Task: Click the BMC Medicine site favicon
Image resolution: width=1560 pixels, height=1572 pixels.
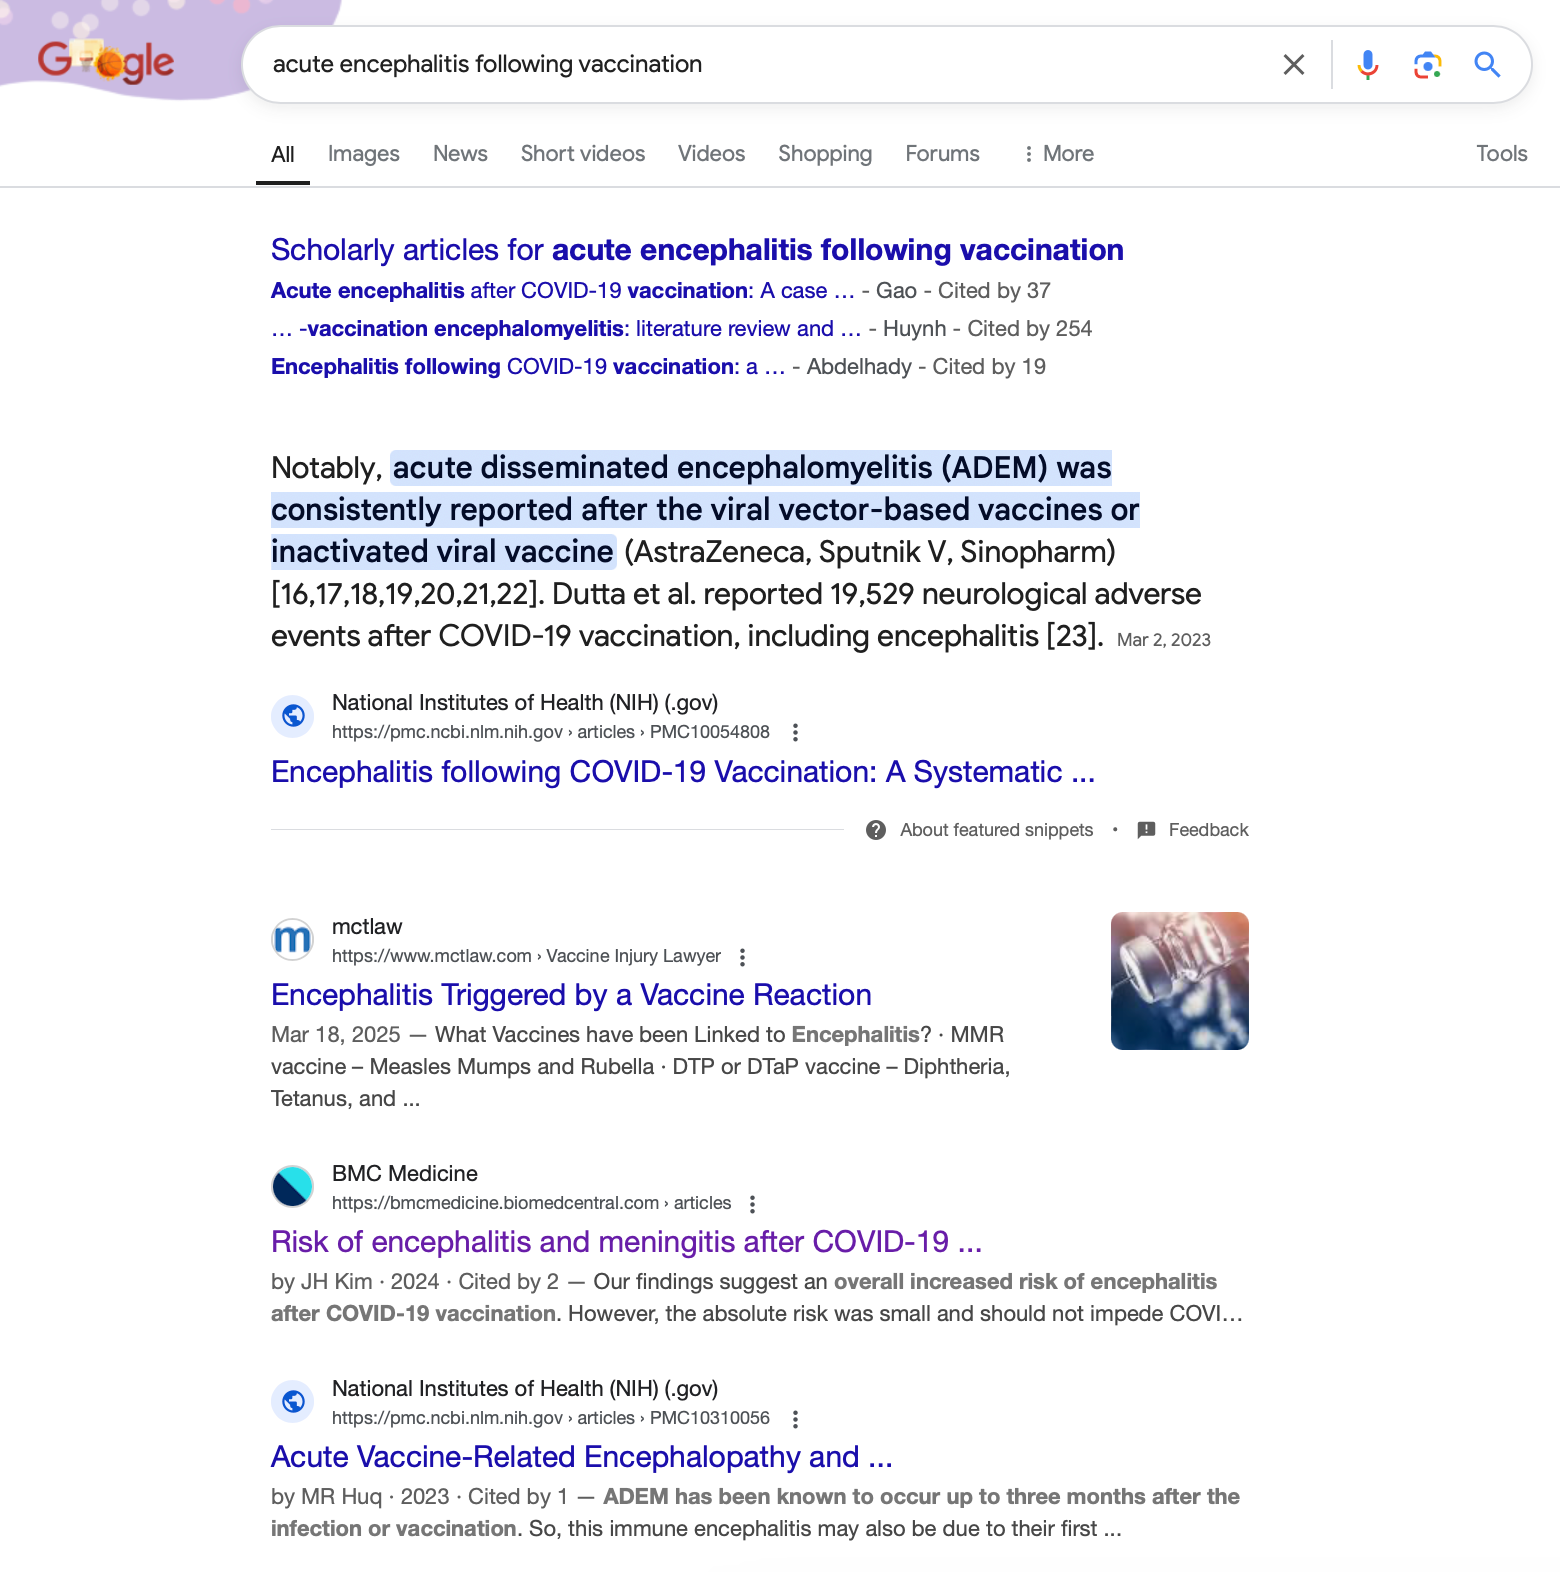Action: 293,1187
